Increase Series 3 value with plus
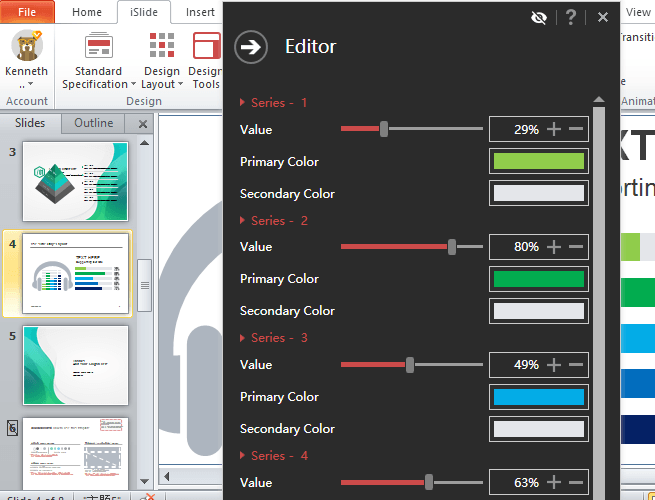 pos(554,365)
